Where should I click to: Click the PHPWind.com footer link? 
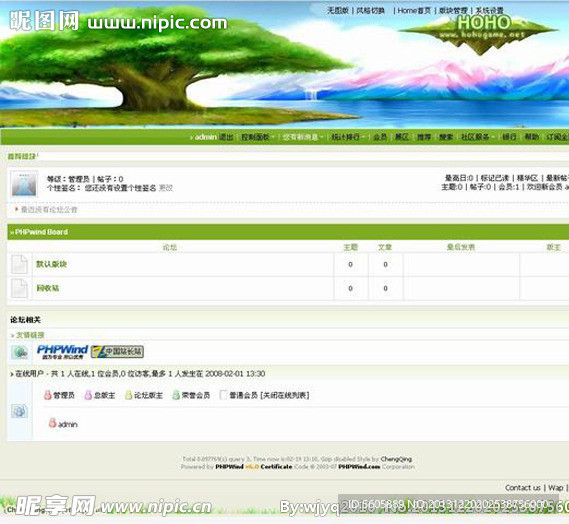(x=359, y=467)
